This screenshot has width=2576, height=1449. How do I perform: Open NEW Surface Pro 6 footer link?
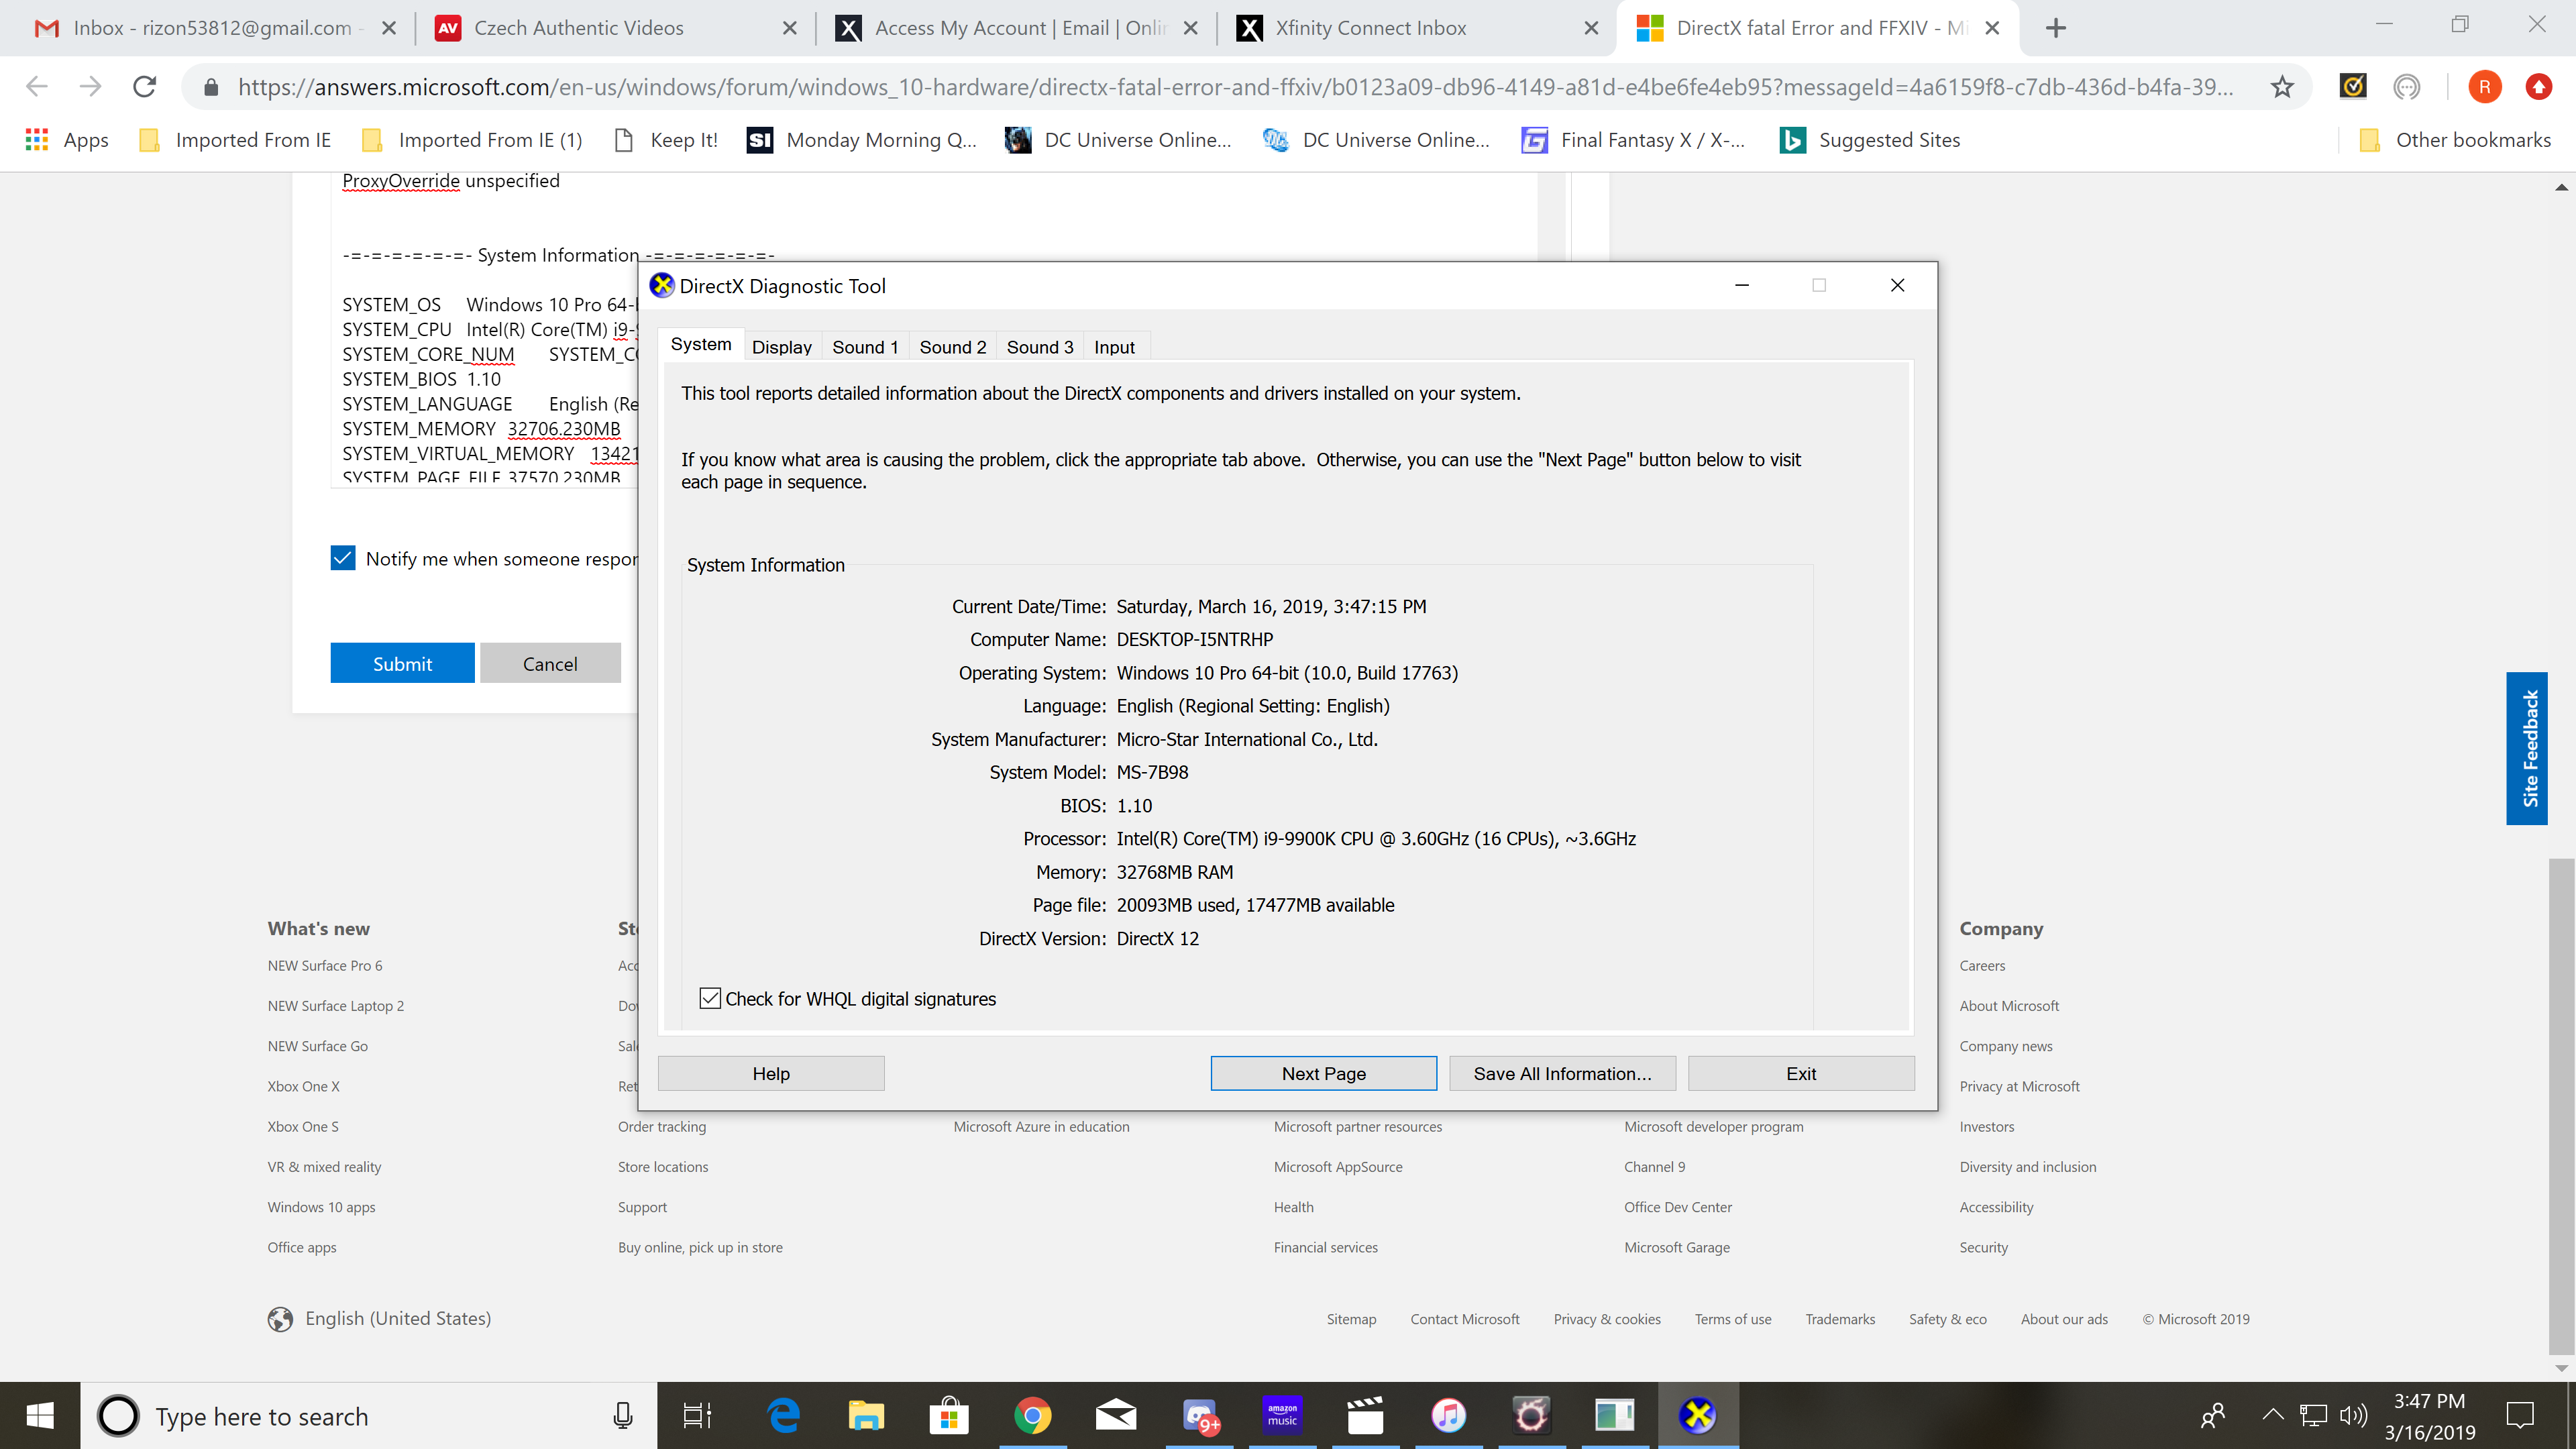click(325, 965)
